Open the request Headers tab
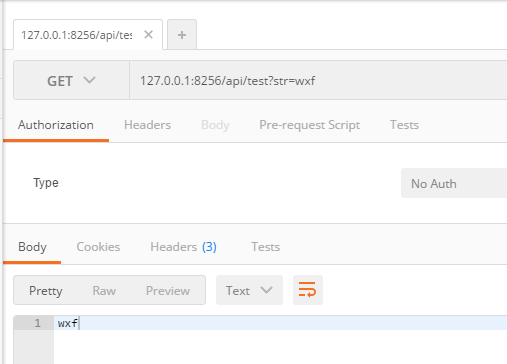The height and width of the screenshot is (364, 507). [x=147, y=125]
